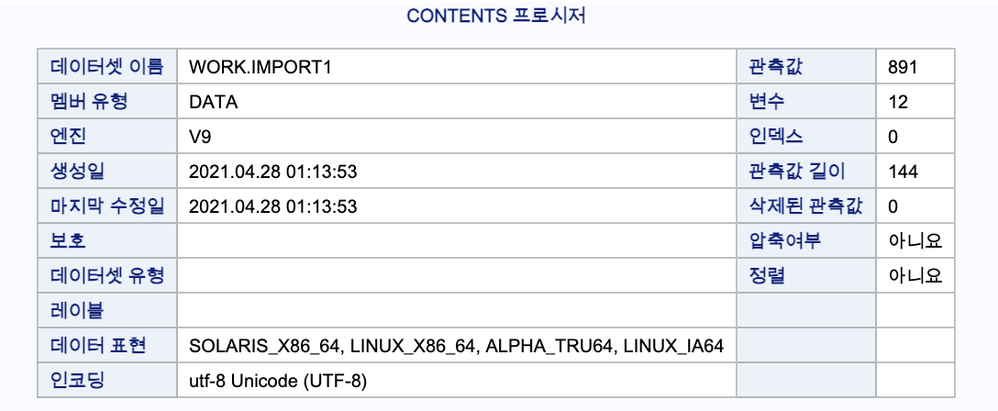
Task: Select the 마지막 수정일 timestamp value
Action: [x=273, y=206]
